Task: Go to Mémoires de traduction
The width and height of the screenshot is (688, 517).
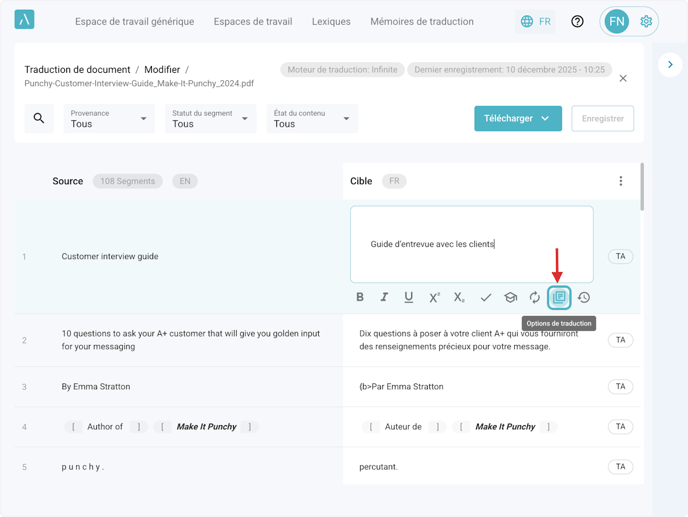Action: pos(422,21)
